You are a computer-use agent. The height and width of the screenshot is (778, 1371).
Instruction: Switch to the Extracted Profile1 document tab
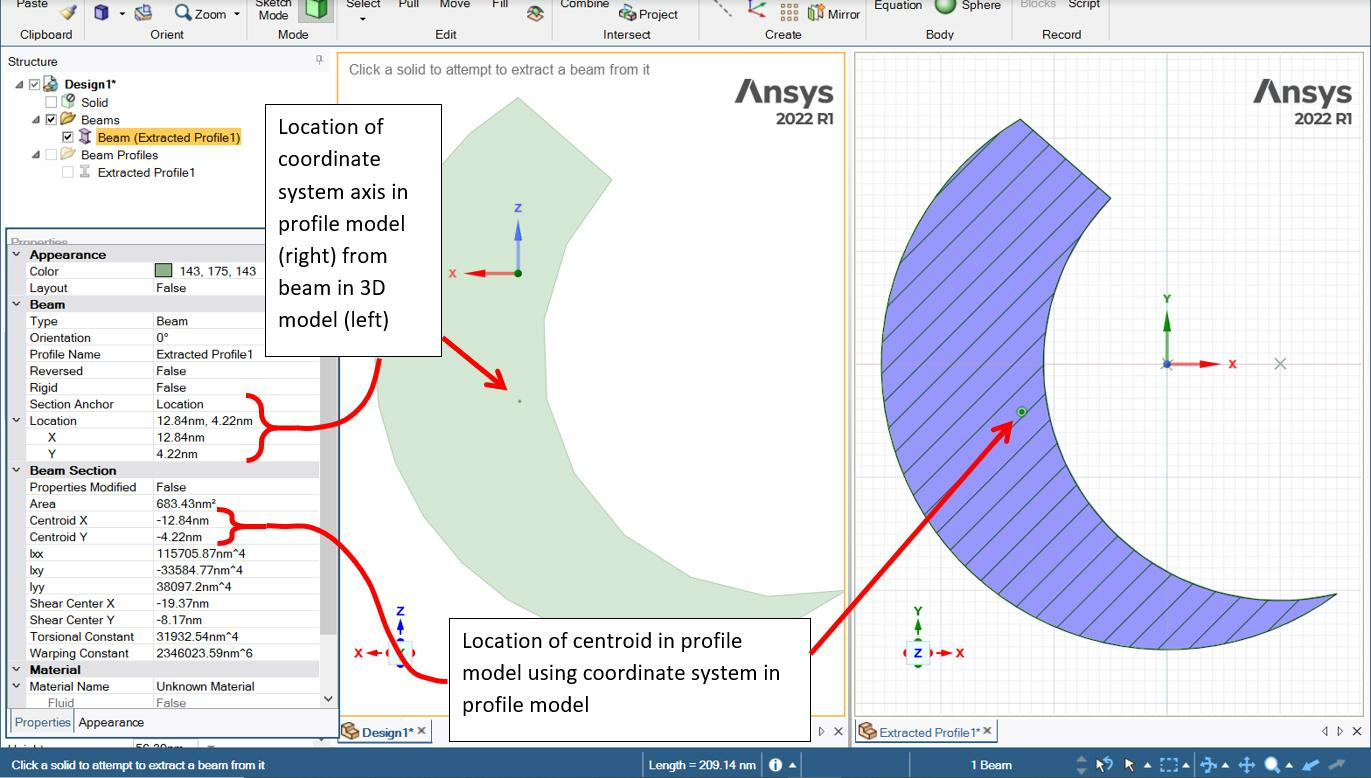927,732
